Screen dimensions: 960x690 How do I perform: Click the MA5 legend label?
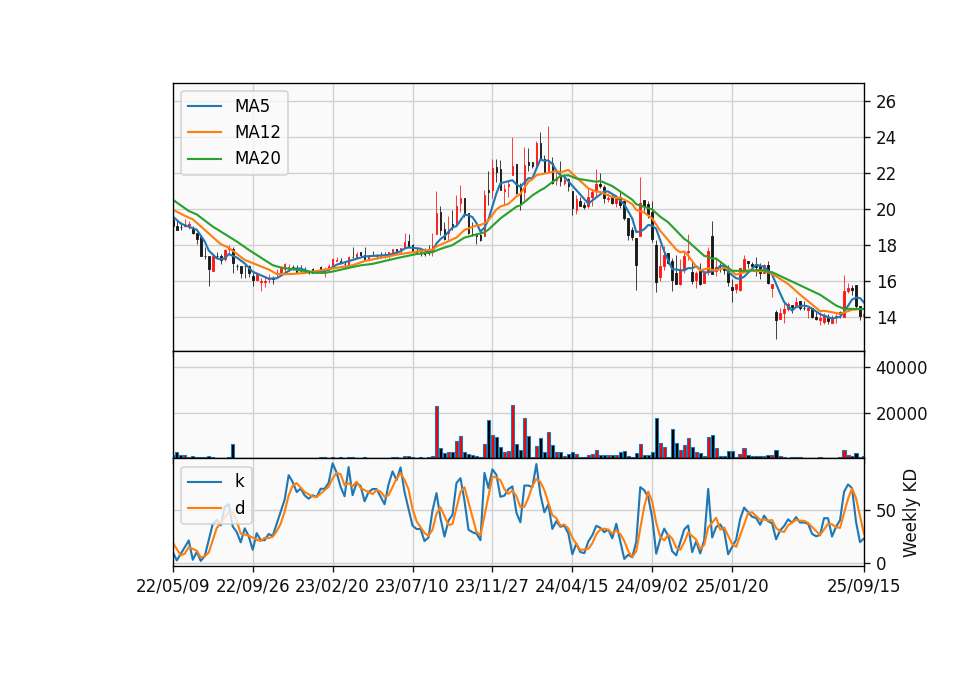[x=252, y=106]
